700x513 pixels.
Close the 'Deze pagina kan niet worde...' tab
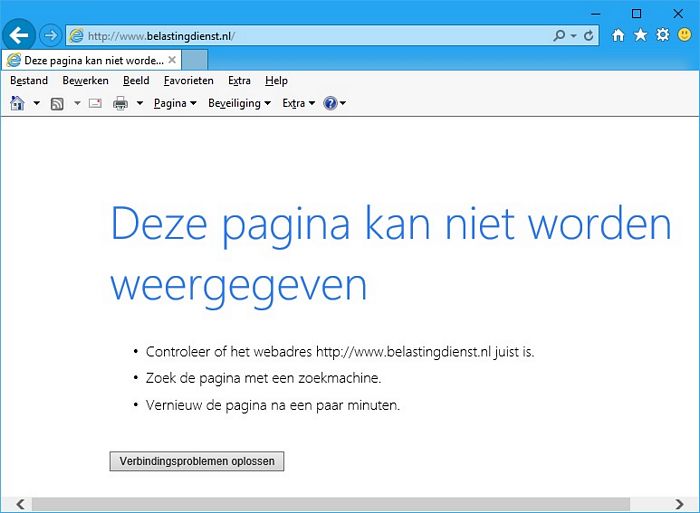click(x=172, y=60)
